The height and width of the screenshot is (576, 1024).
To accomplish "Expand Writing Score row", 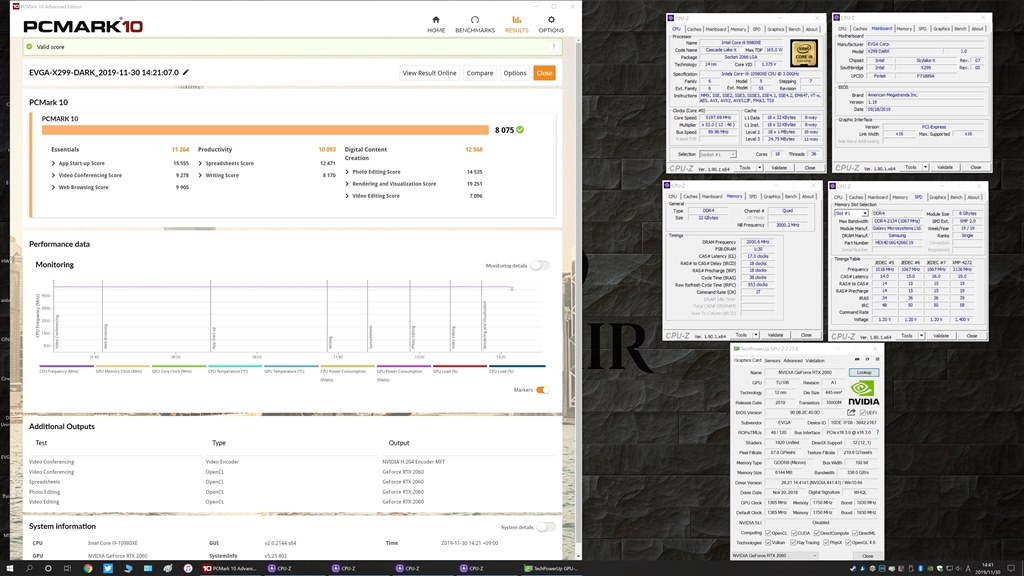I will click(x=200, y=175).
